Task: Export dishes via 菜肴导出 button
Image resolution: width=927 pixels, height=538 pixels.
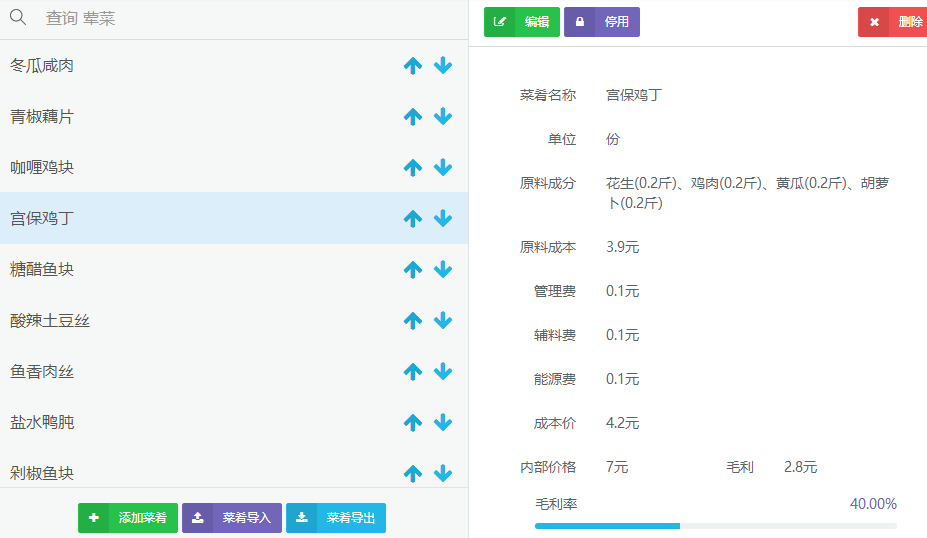Action: point(336,518)
